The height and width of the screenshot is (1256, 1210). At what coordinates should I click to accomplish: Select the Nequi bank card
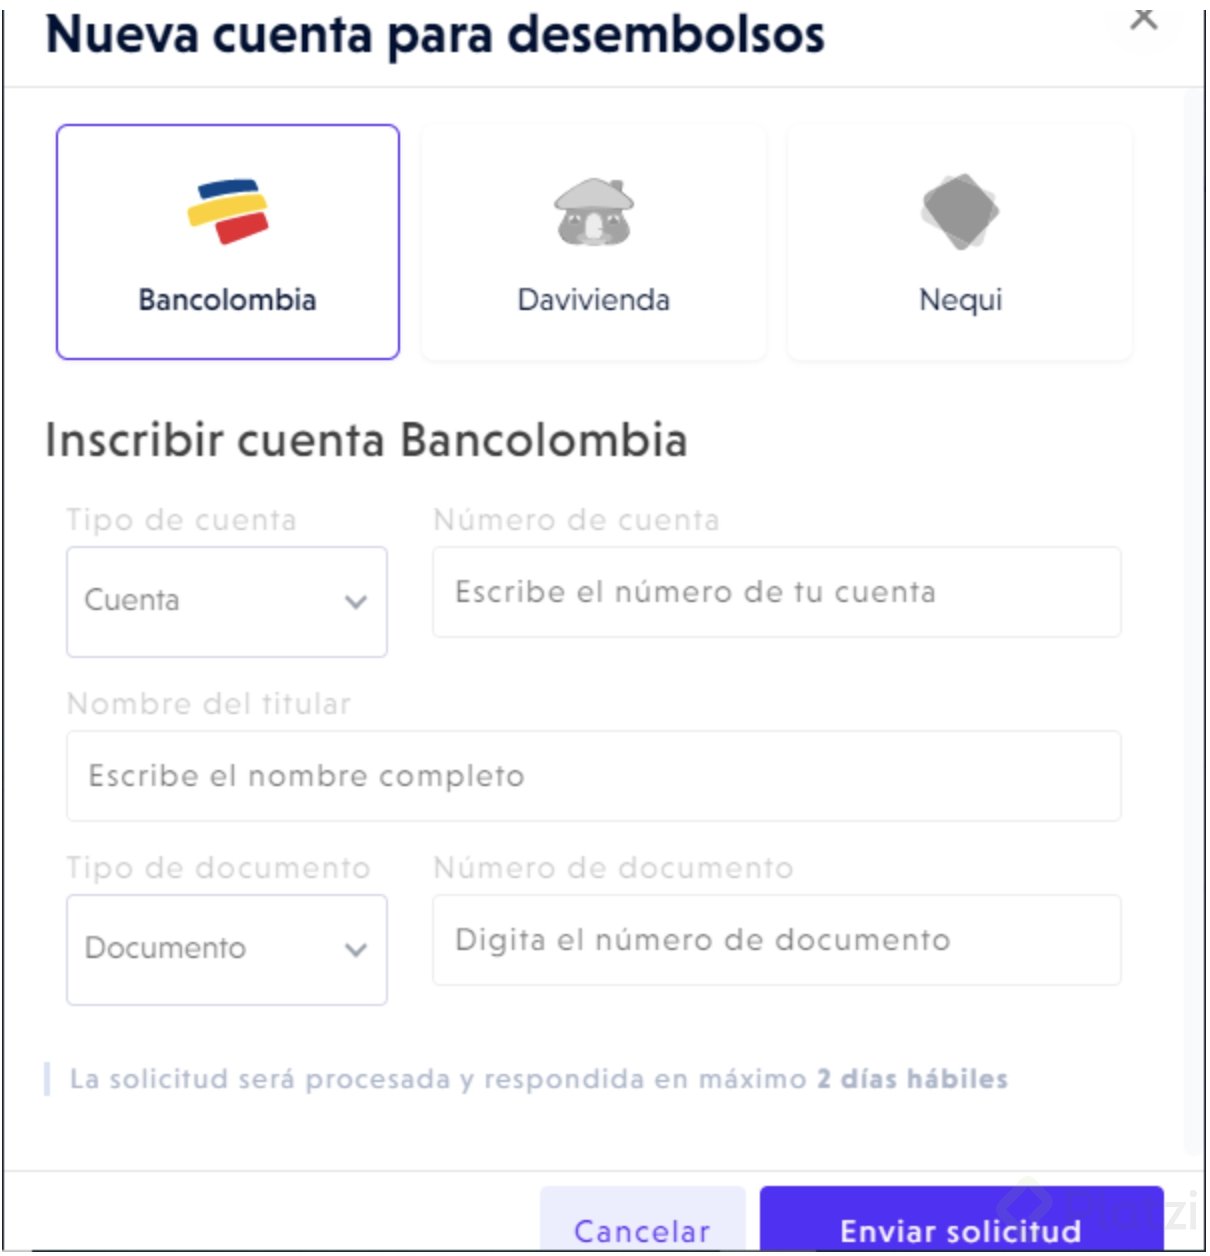click(960, 242)
